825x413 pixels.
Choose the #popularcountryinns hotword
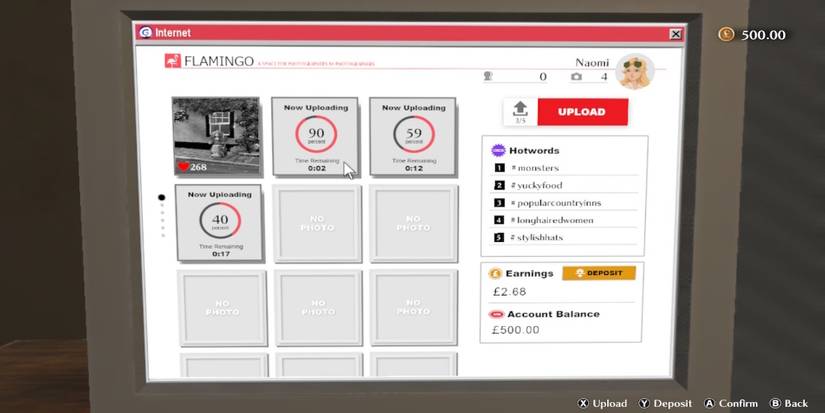point(555,203)
